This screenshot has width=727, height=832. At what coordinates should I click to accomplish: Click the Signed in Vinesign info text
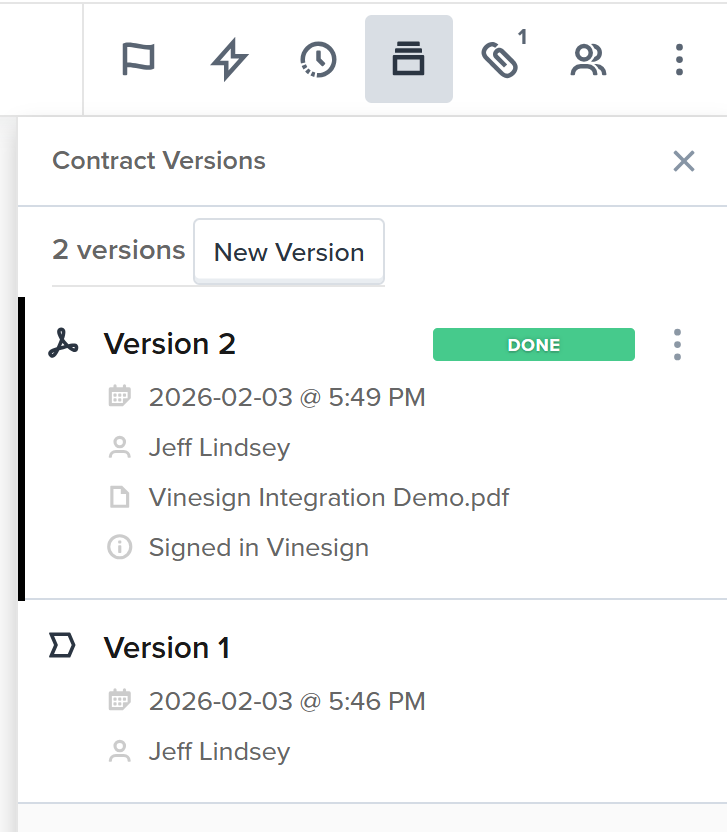258,547
